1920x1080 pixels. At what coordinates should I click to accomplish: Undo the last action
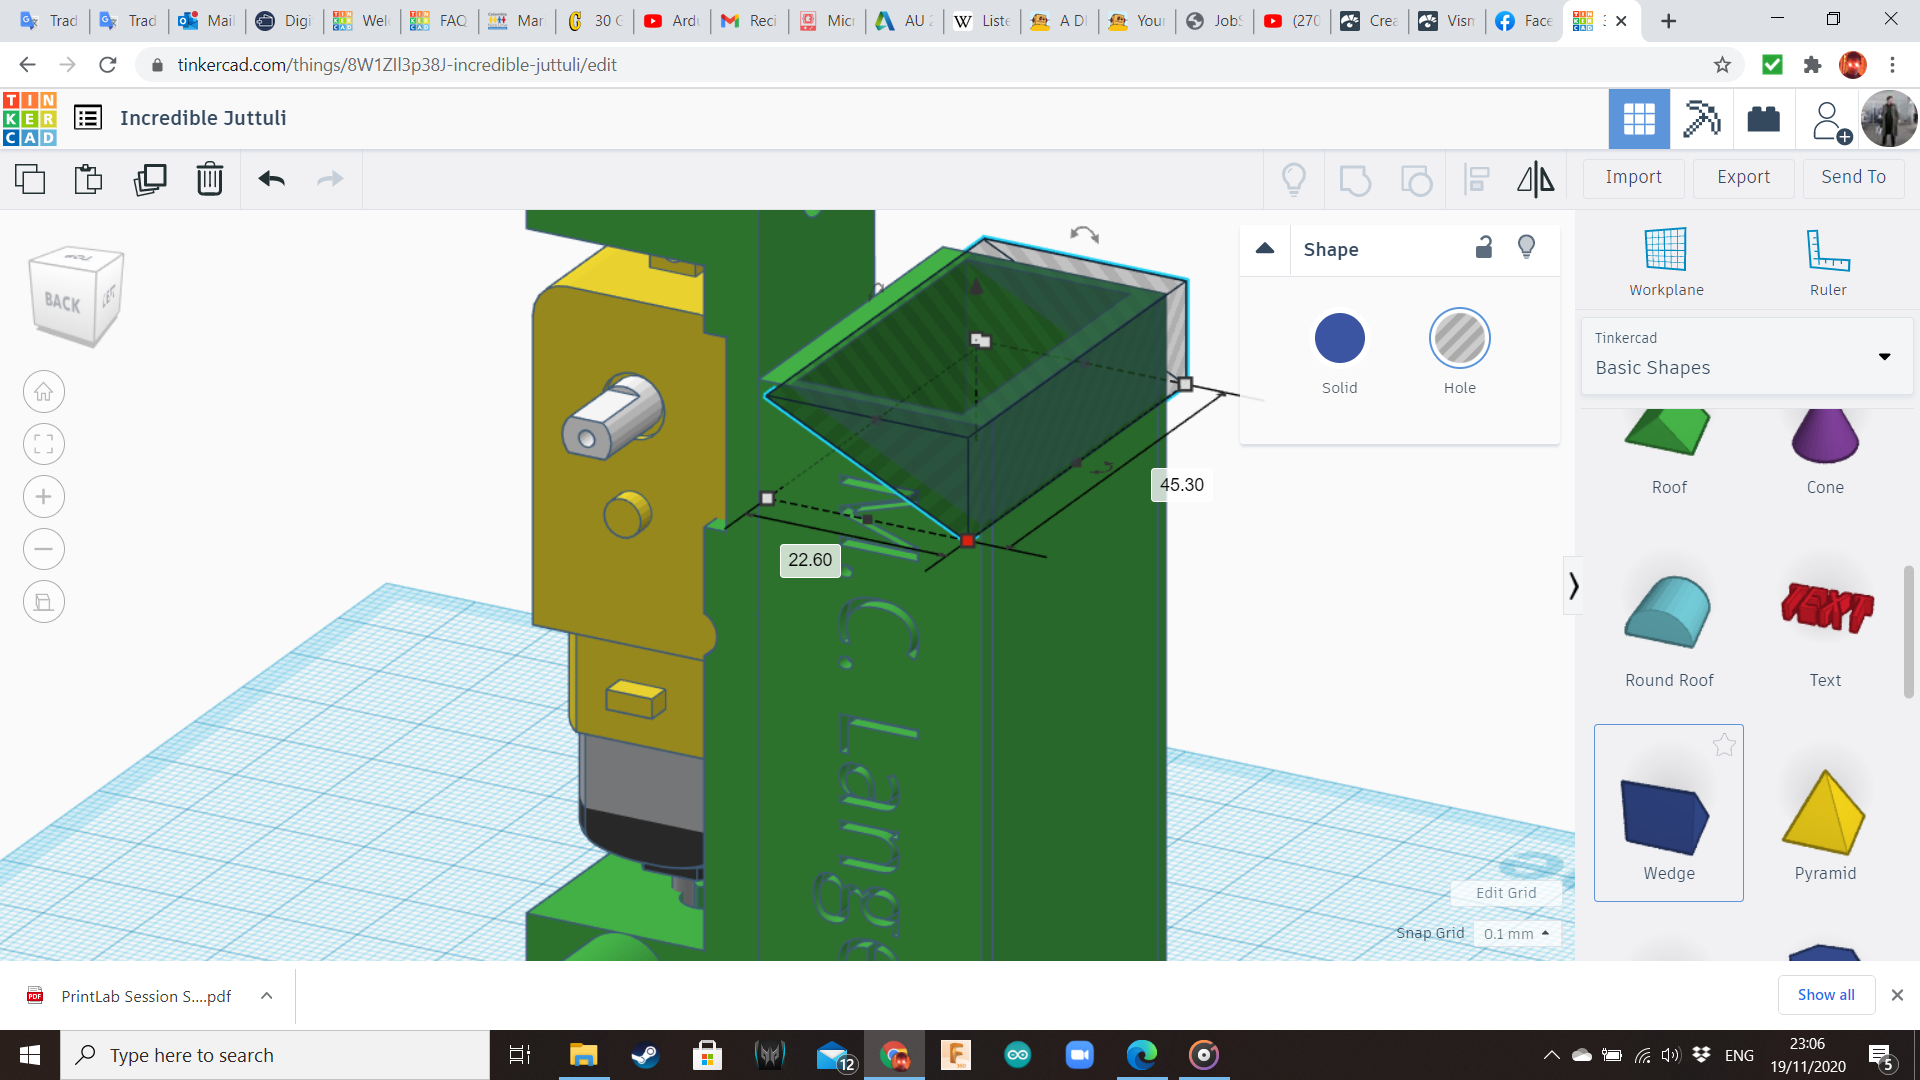[272, 179]
